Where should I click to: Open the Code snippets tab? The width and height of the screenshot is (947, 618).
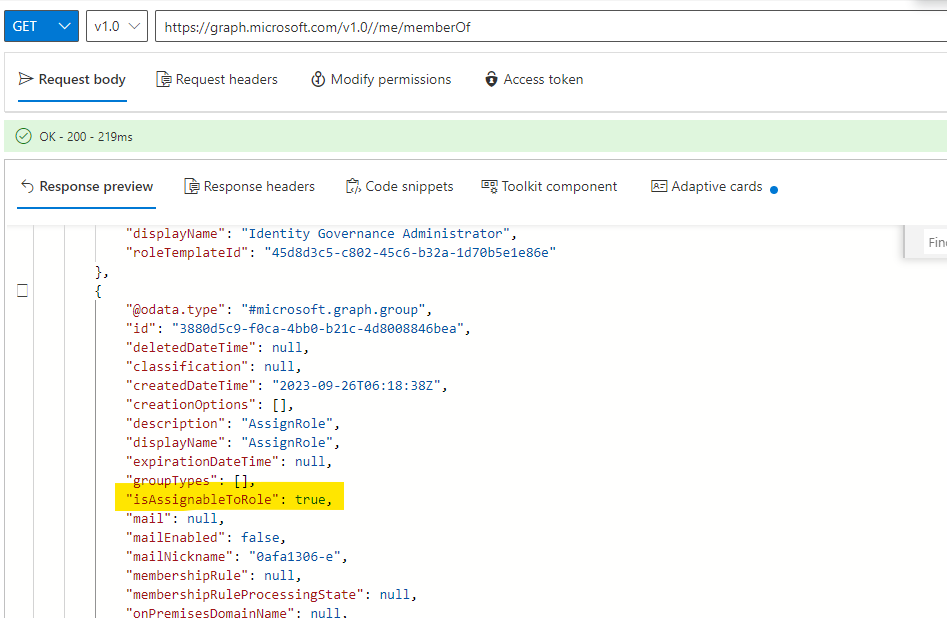(x=399, y=186)
